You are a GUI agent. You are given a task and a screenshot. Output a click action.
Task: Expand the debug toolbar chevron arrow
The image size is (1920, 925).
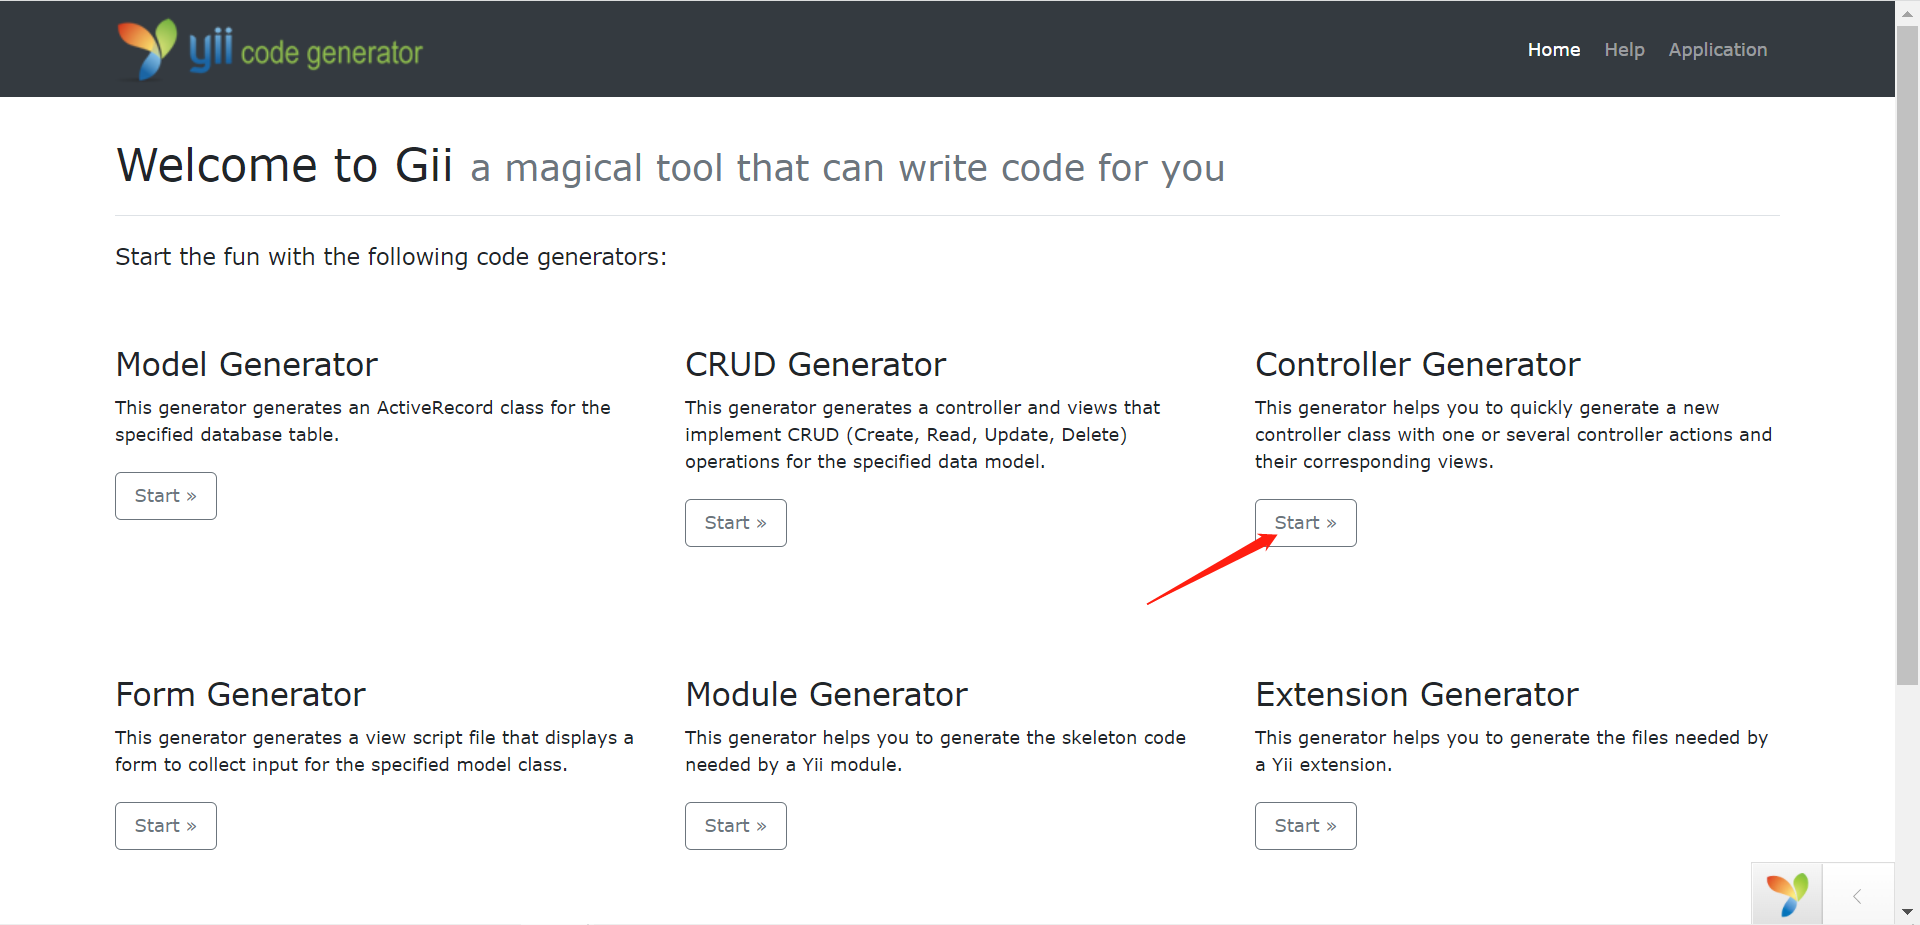coord(1857,896)
